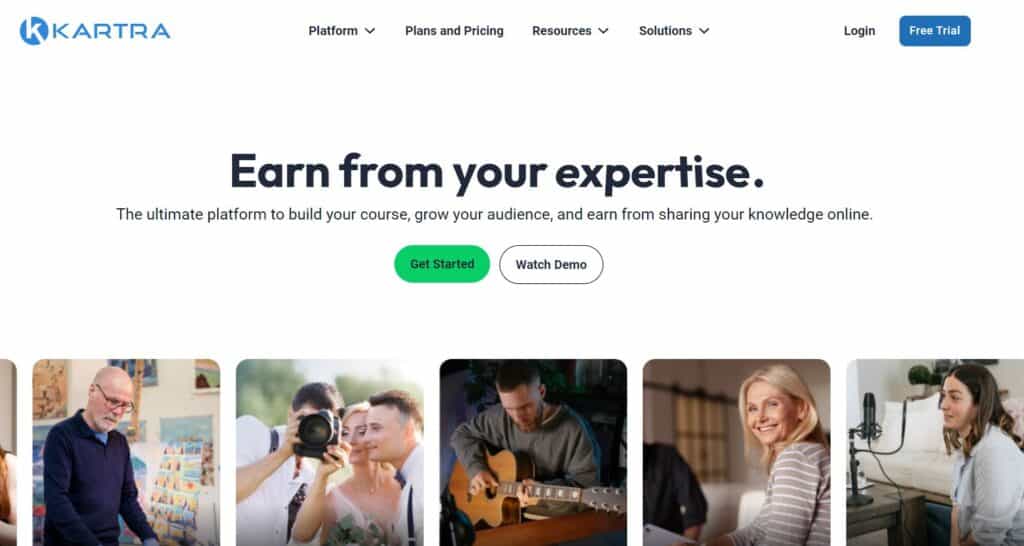Start the Free Trial button
The height and width of the screenshot is (546, 1024).
(x=935, y=31)
